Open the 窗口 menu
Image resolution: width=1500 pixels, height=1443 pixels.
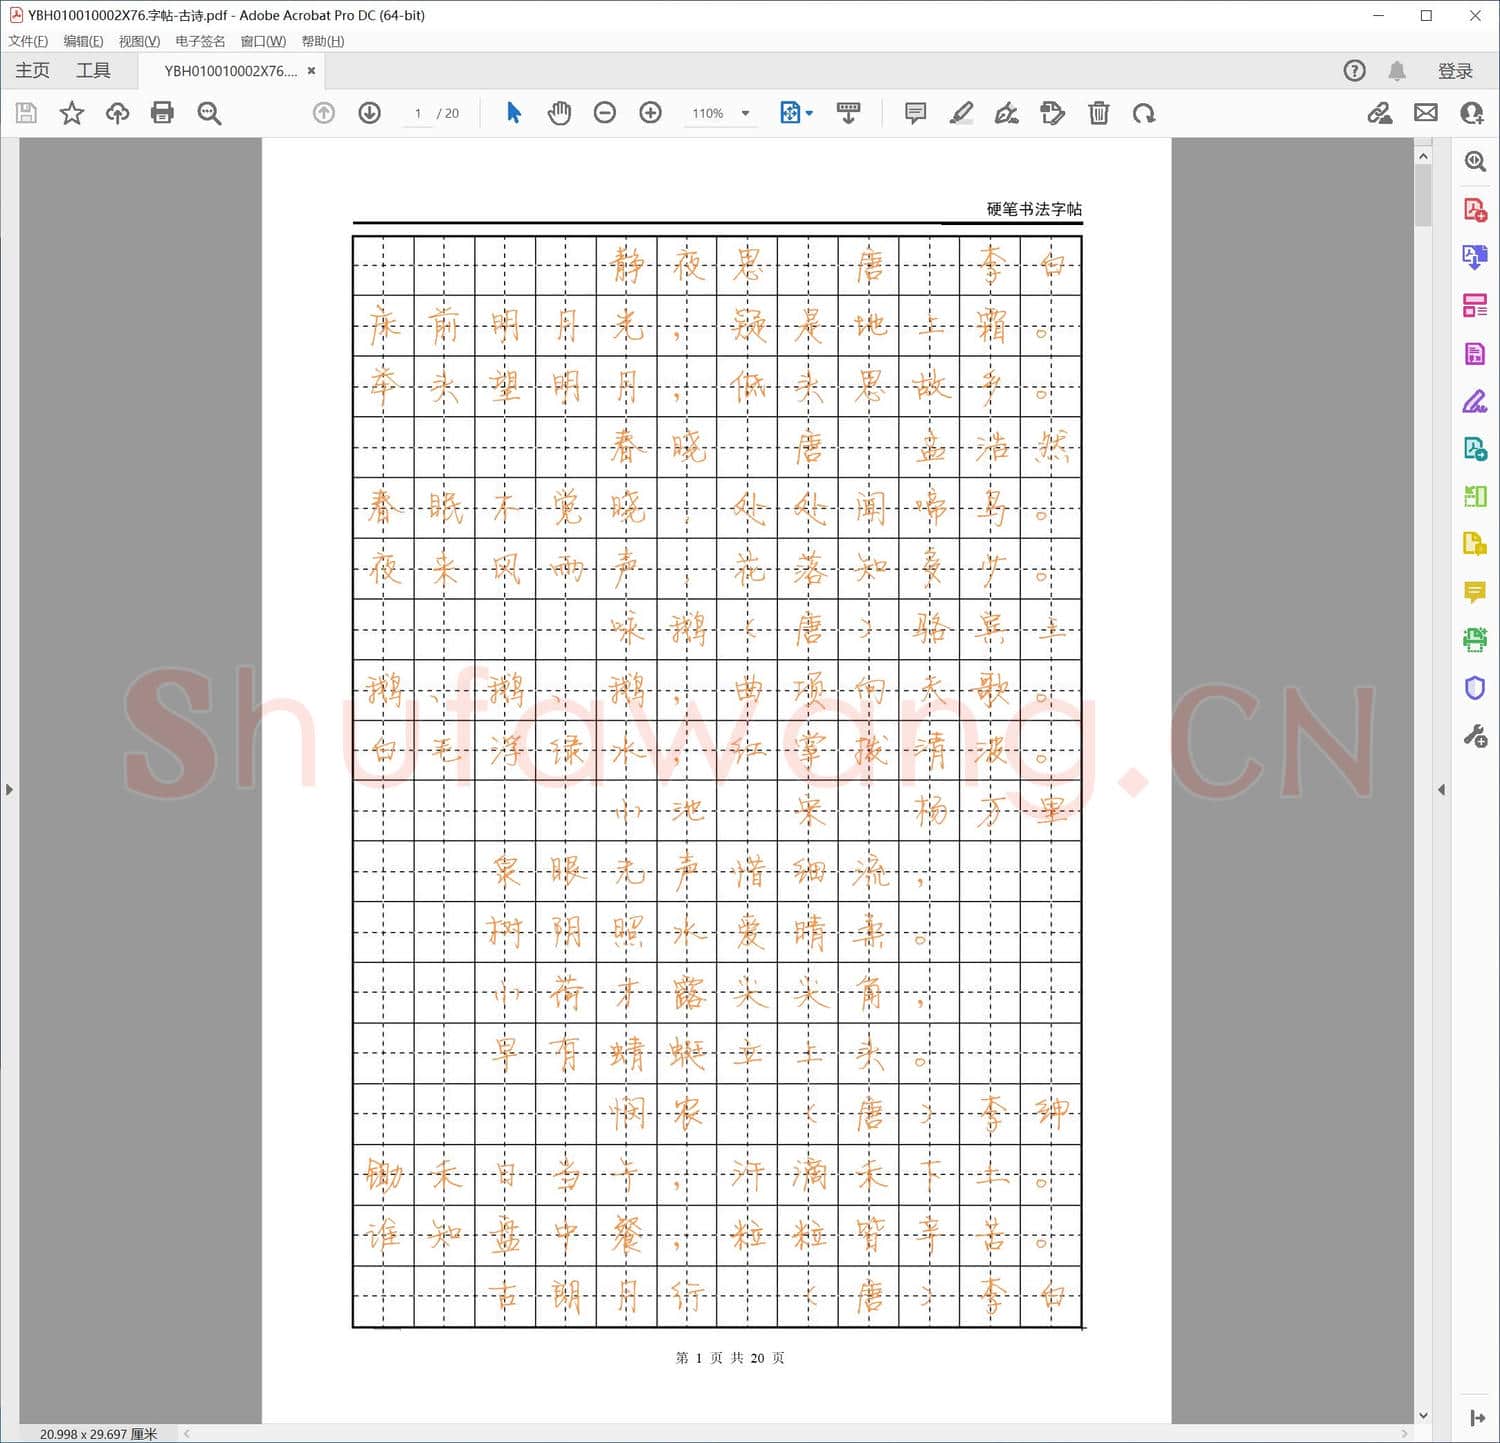[263, 41]
